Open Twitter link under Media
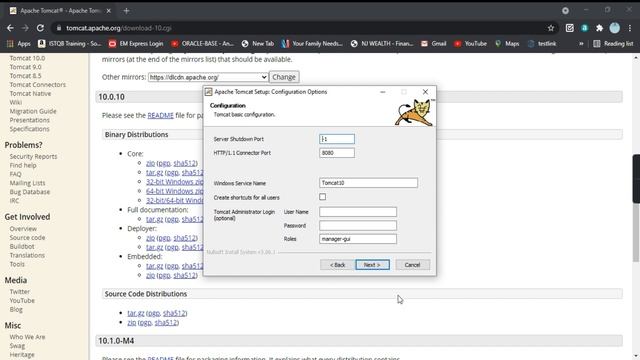 (x=20, y=291)
